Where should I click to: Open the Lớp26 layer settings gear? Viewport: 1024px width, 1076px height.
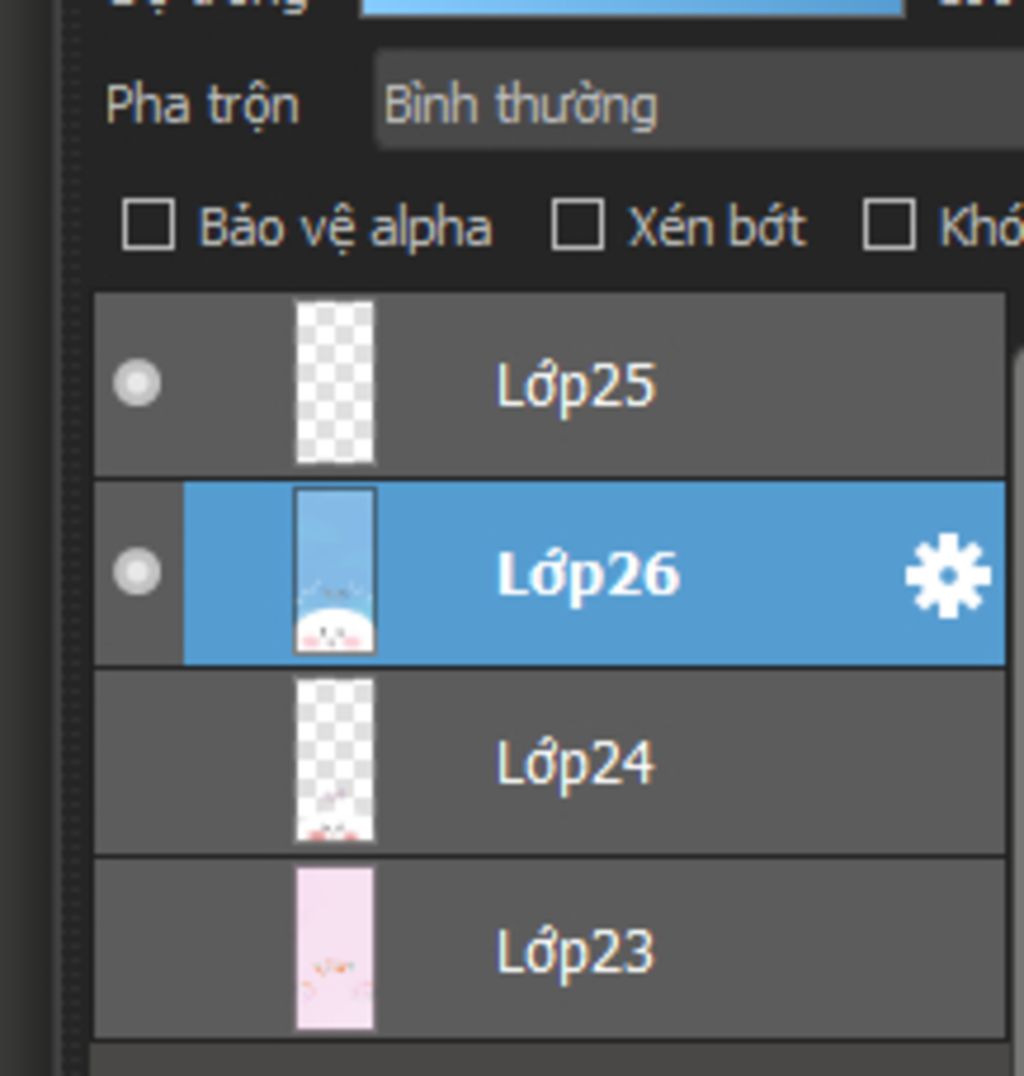(x=946, y=575)
